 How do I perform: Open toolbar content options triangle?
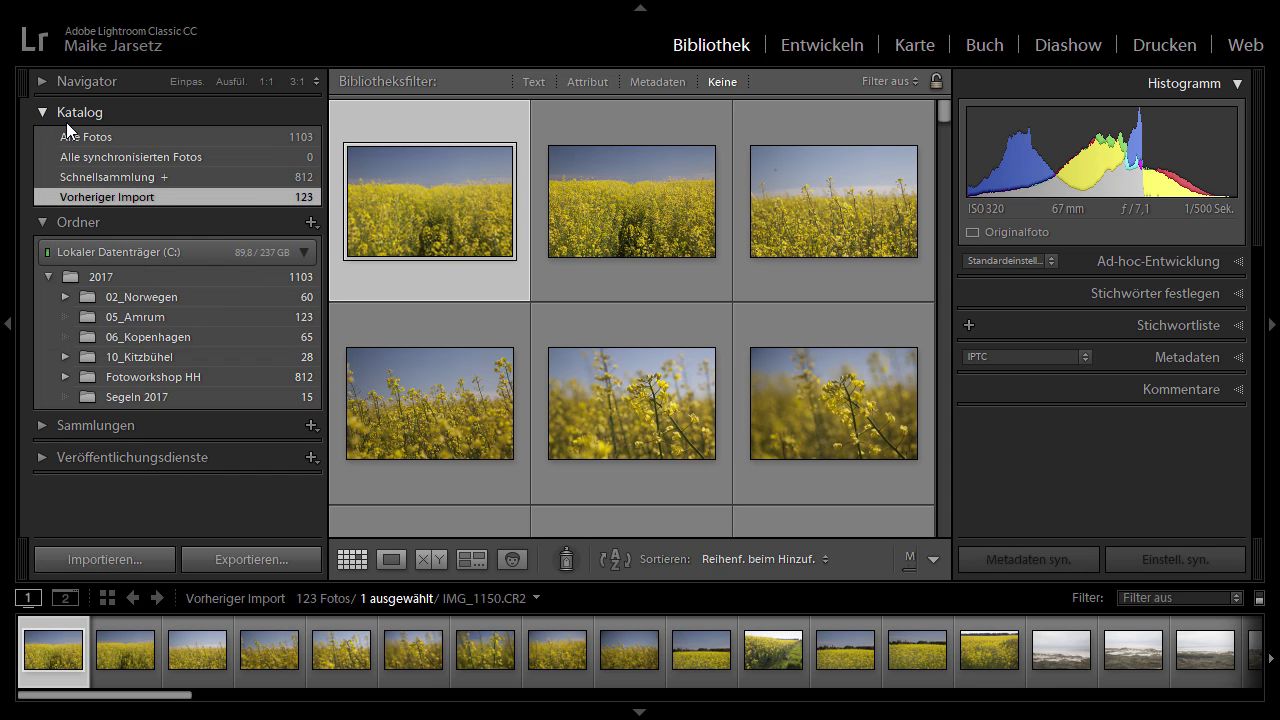click(933, 560)
